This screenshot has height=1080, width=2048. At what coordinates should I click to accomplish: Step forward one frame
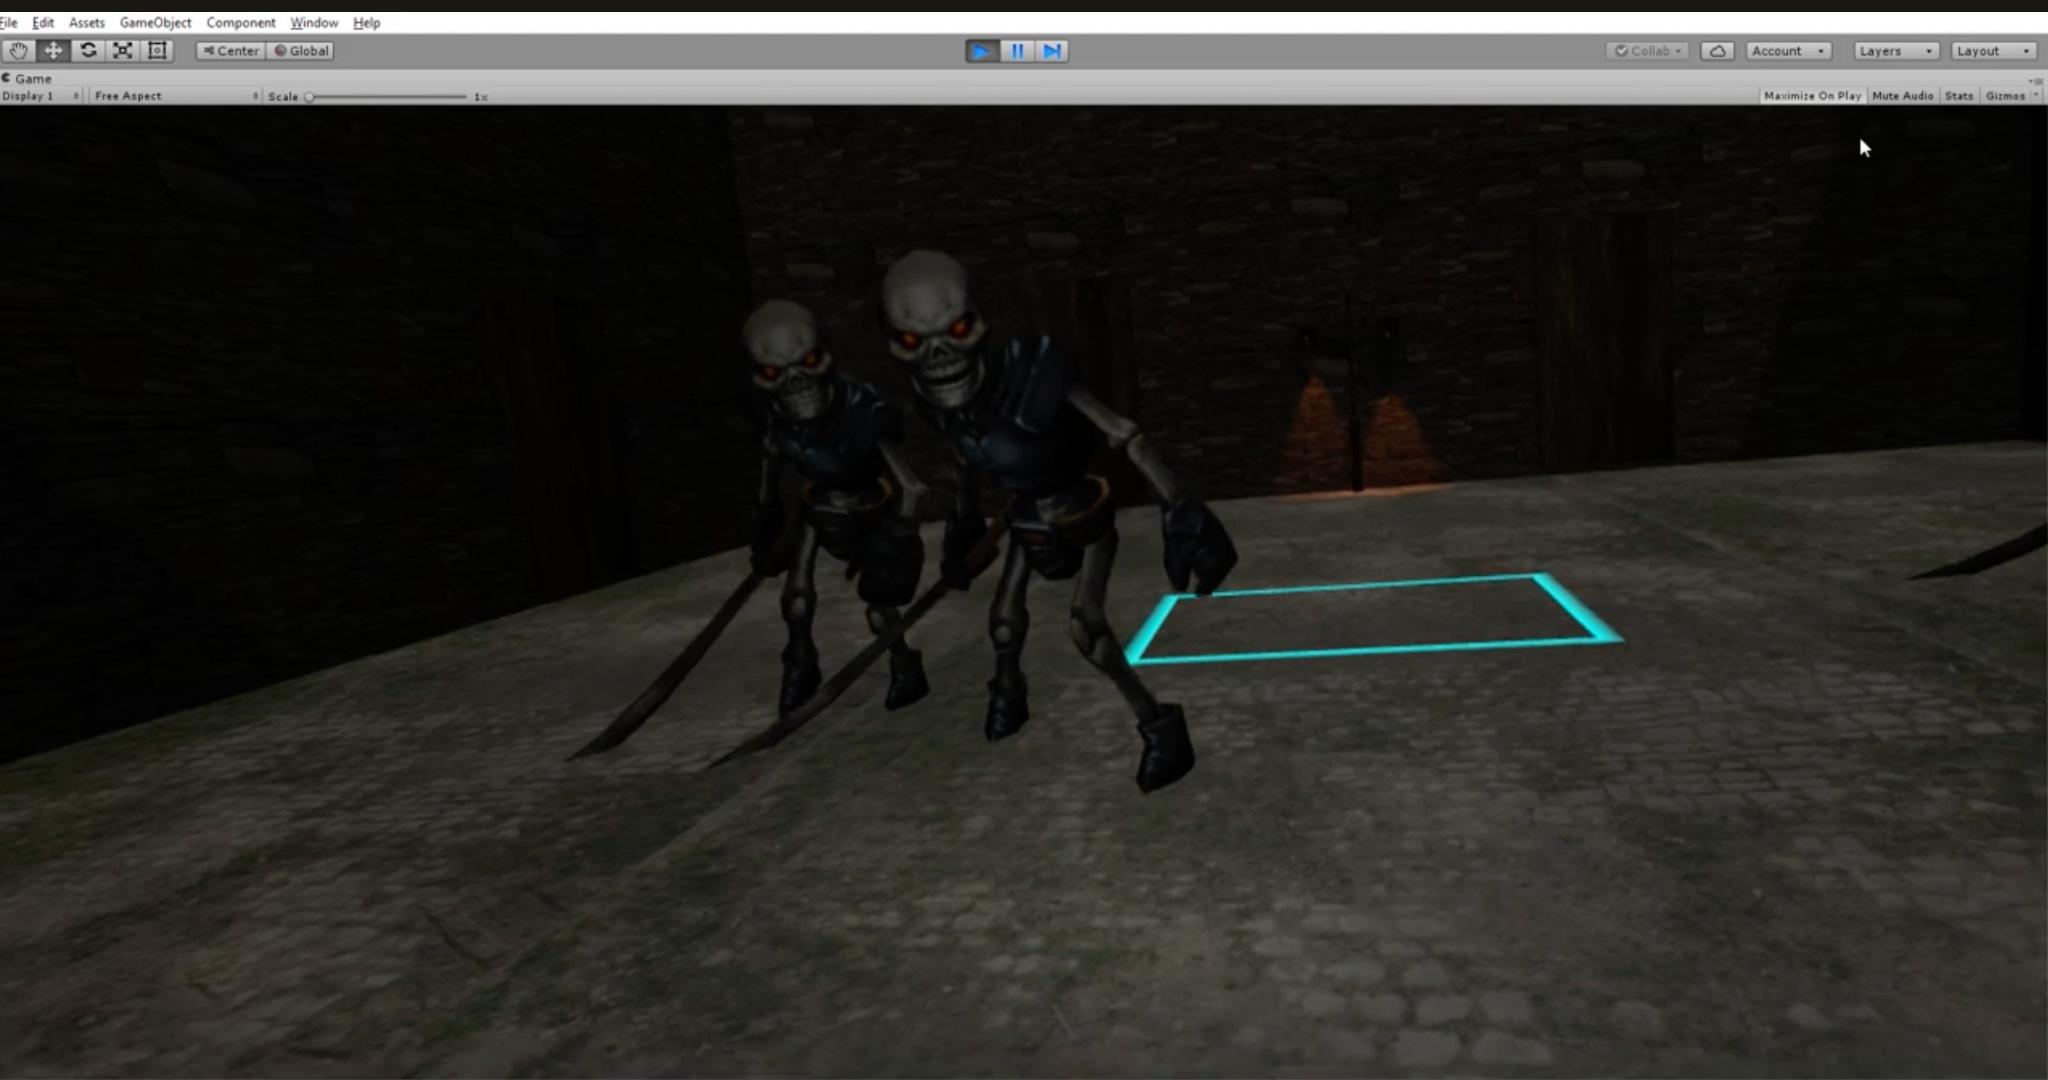[x=1052, y=51]
